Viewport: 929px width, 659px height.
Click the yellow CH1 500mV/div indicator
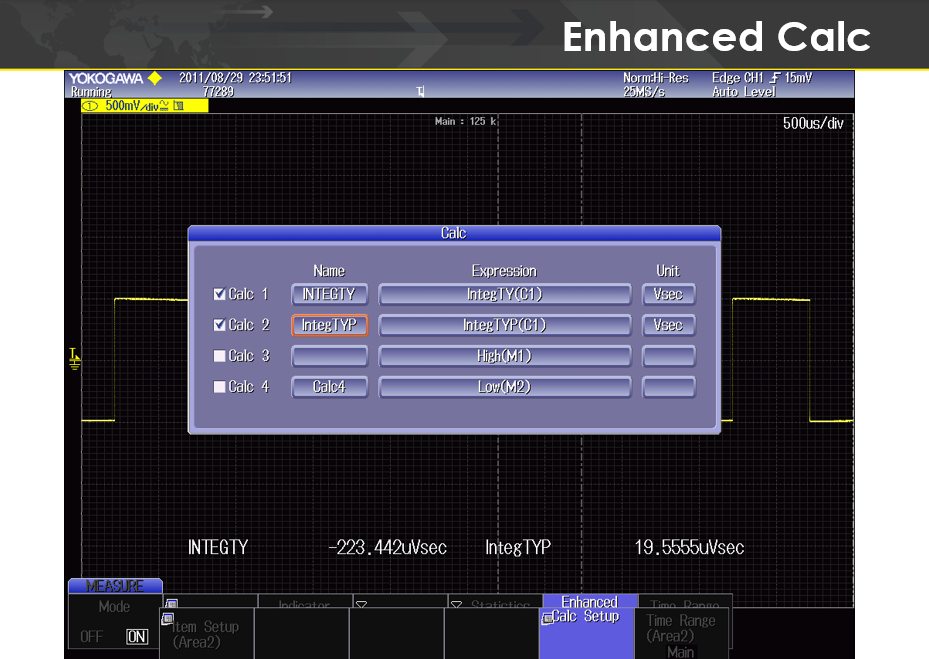144,105
